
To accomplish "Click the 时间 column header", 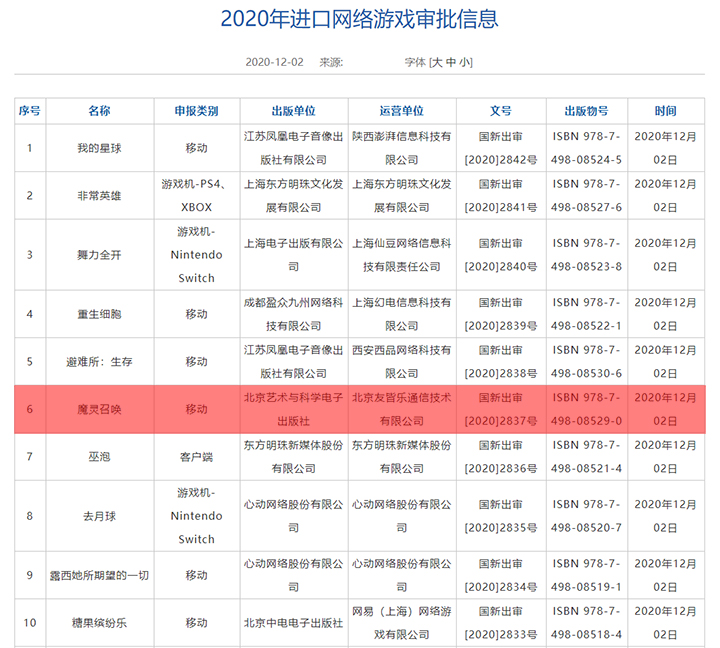I will coord(665,111).
